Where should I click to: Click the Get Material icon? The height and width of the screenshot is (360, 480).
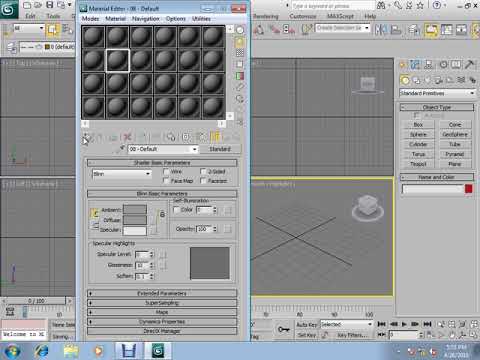(x=88, y=137)
